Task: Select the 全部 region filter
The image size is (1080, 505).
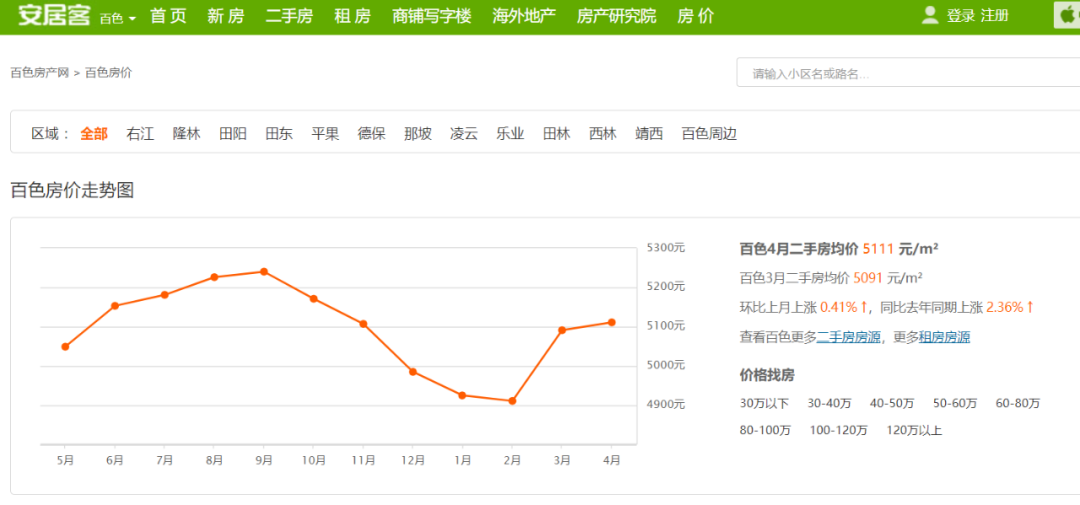Action: coord(94,134)
